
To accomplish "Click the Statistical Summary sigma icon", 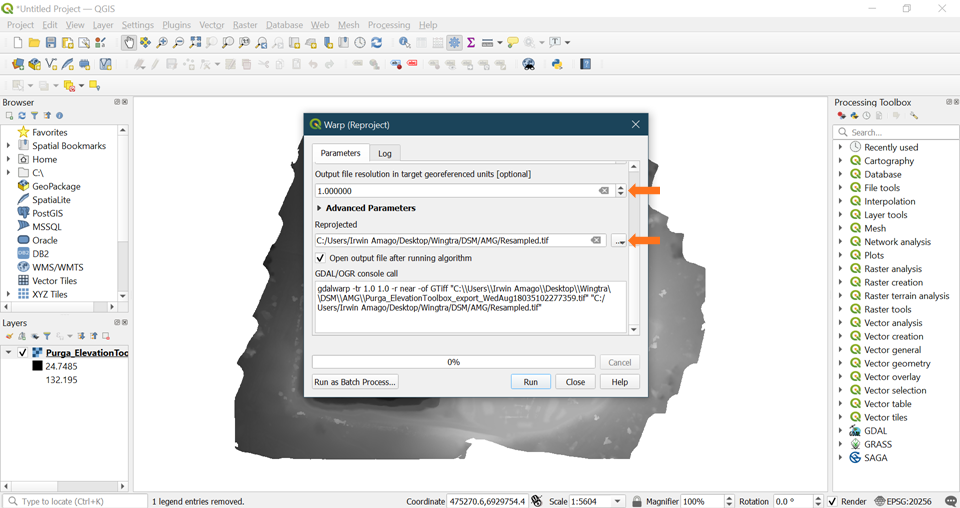I will pyautogui.click(x=471, y=43).
